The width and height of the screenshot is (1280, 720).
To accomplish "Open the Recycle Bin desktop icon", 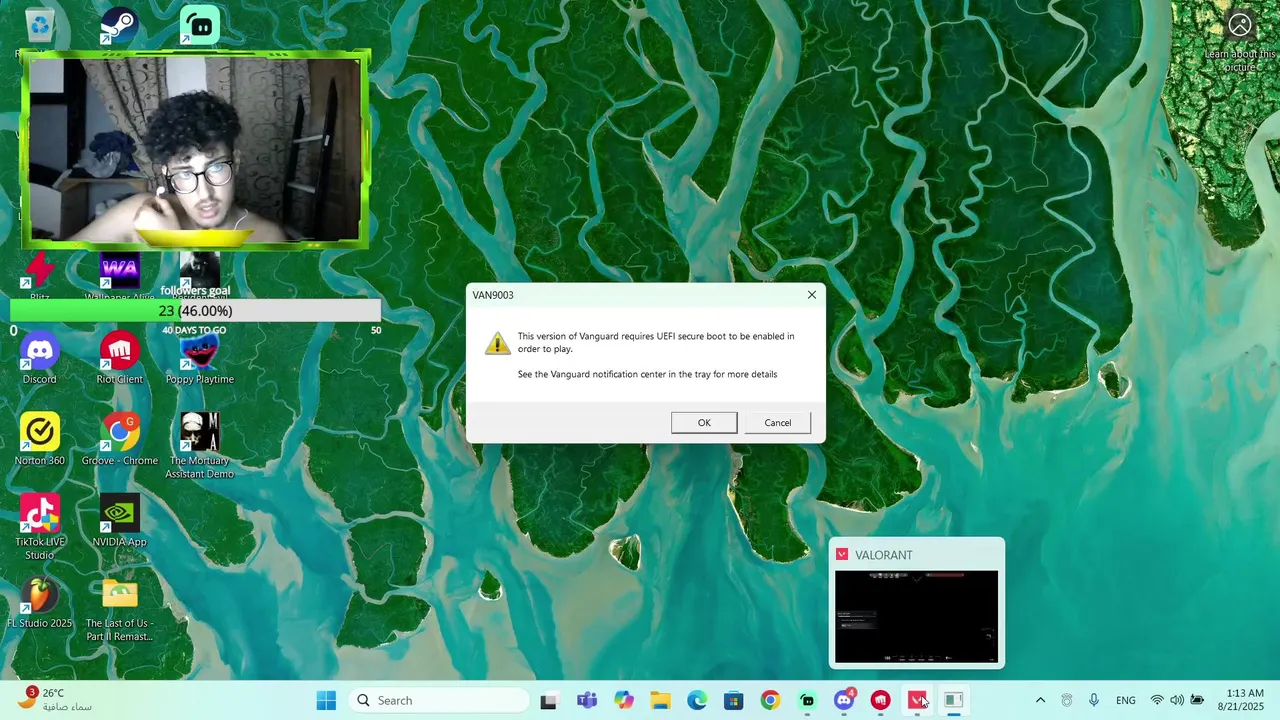I will pos(40,26).
